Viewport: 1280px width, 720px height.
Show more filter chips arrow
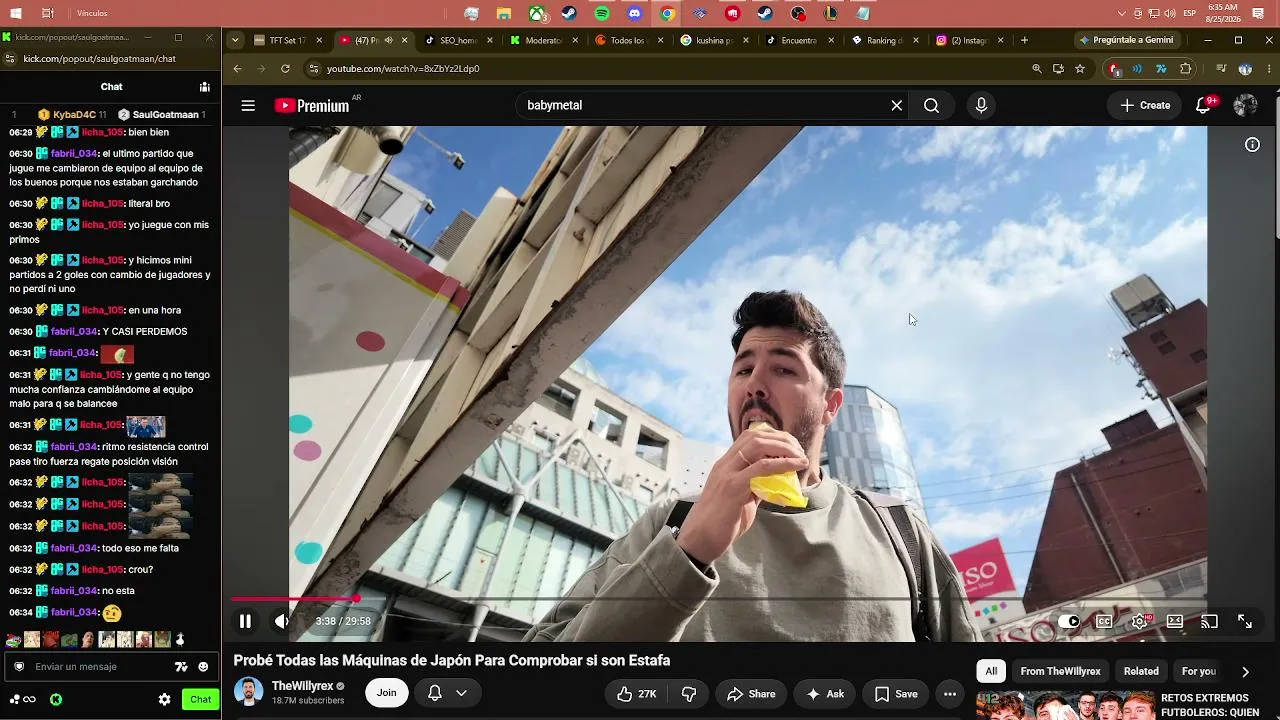pos(1245,671)
